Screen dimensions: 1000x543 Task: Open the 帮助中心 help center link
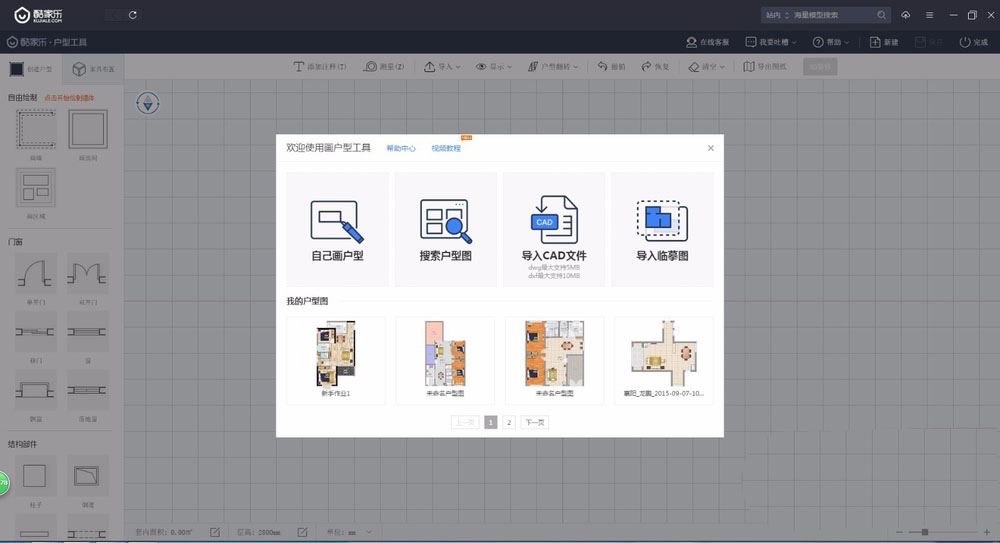pyautogui.click(x=401, y=148)
